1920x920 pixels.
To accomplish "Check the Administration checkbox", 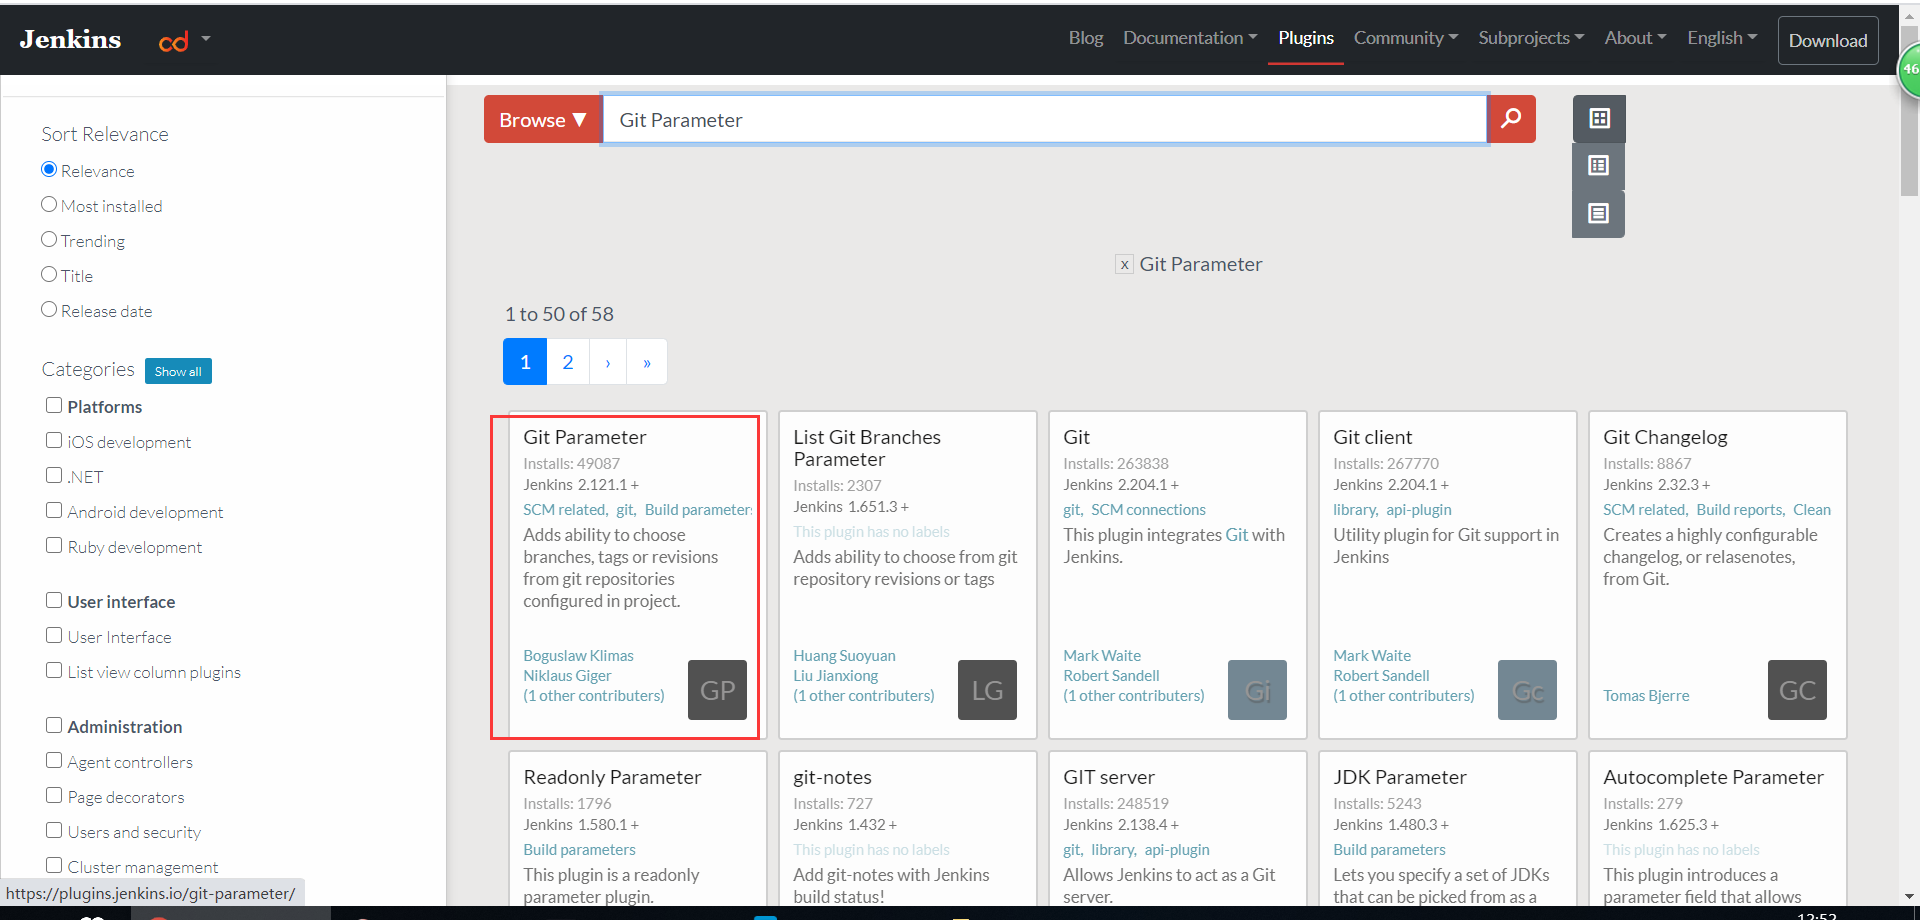I will (x=54, y=725).
